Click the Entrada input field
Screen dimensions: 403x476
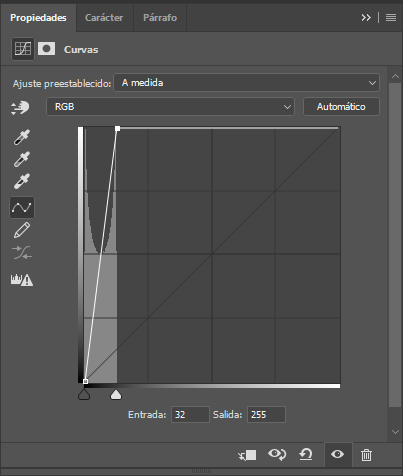(190, 415)
